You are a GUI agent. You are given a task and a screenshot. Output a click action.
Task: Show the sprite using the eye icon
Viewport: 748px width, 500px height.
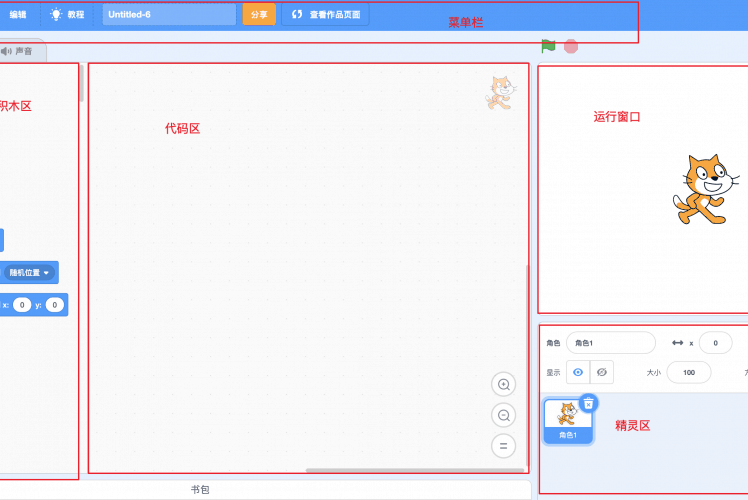pos(577,372)
